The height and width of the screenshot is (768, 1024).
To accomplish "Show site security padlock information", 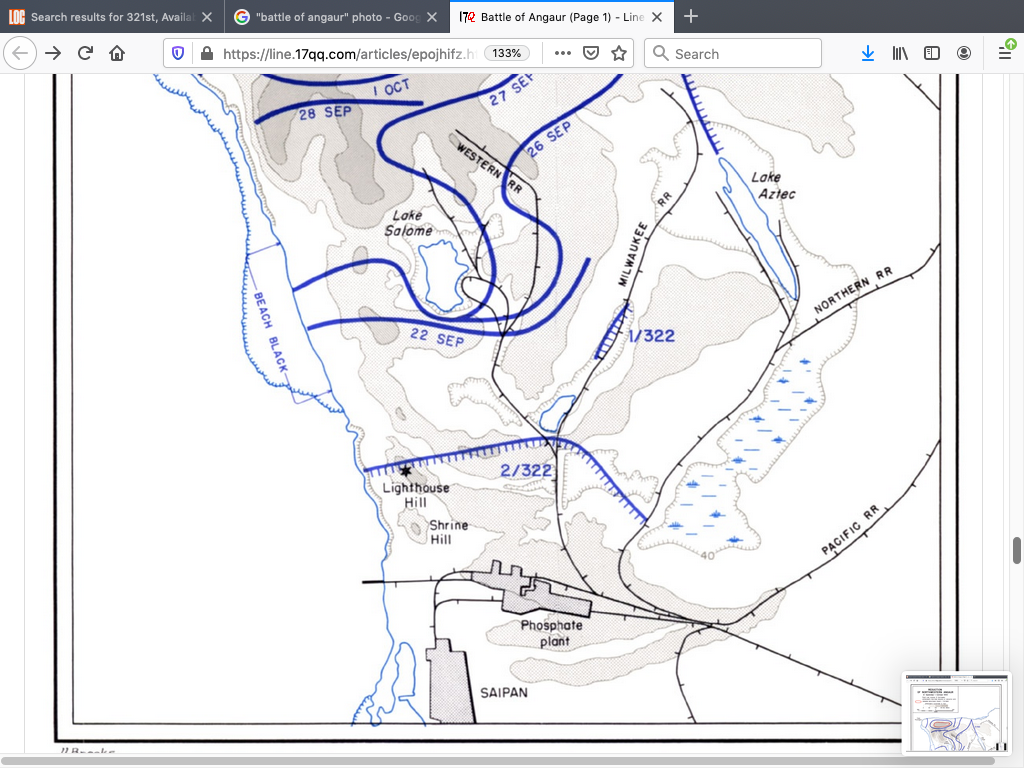I will pos(206,54).
